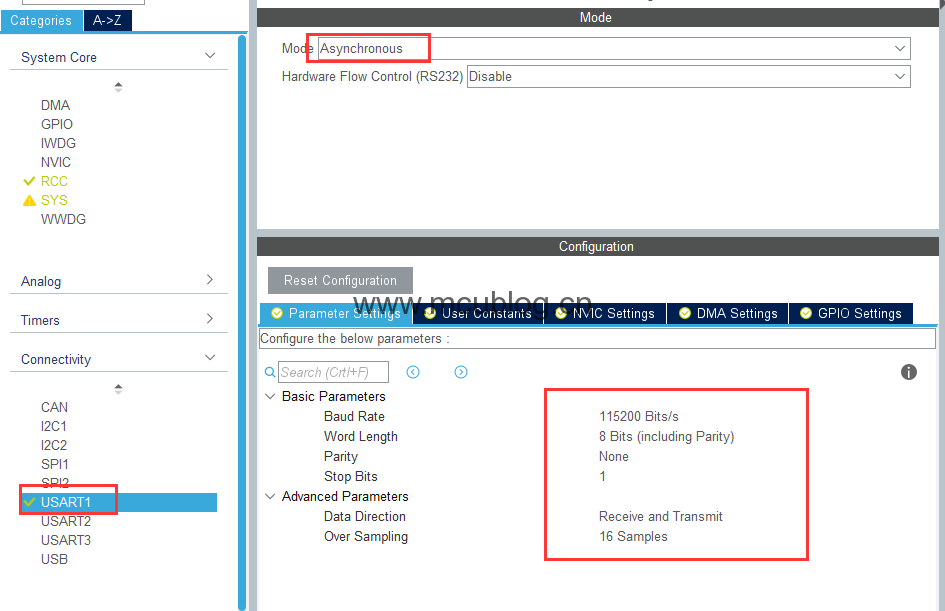Image resolution: width=945 pixels, height=611 pixels.
Task: Select IWDG in System Core
Action: click(x=58, y=143)
